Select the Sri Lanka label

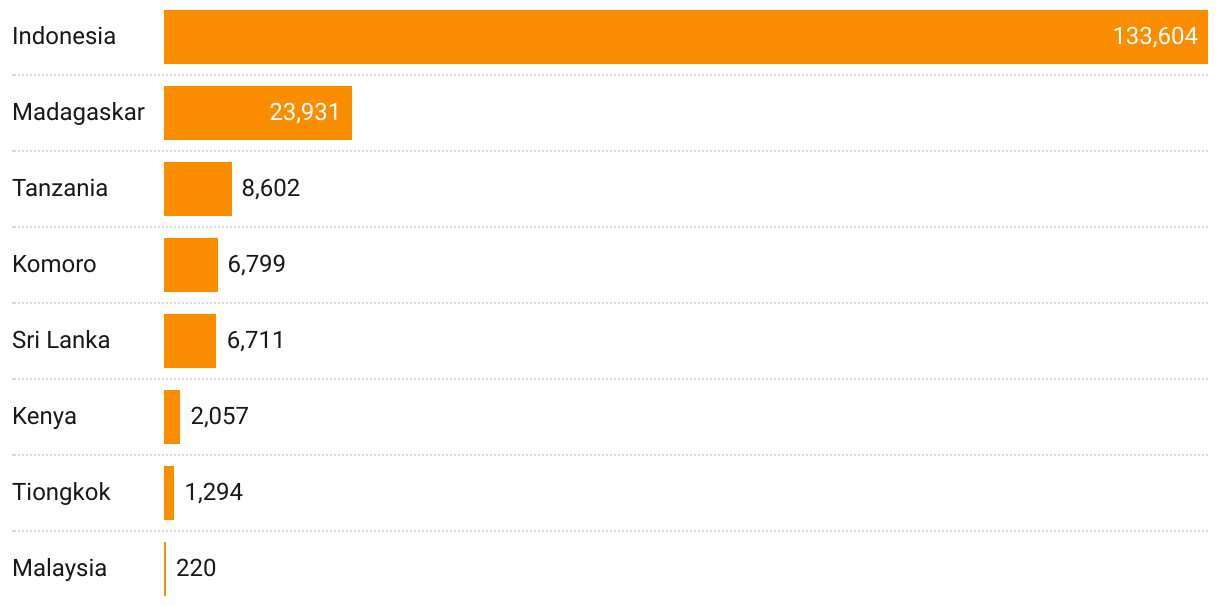tap(61, 340)
